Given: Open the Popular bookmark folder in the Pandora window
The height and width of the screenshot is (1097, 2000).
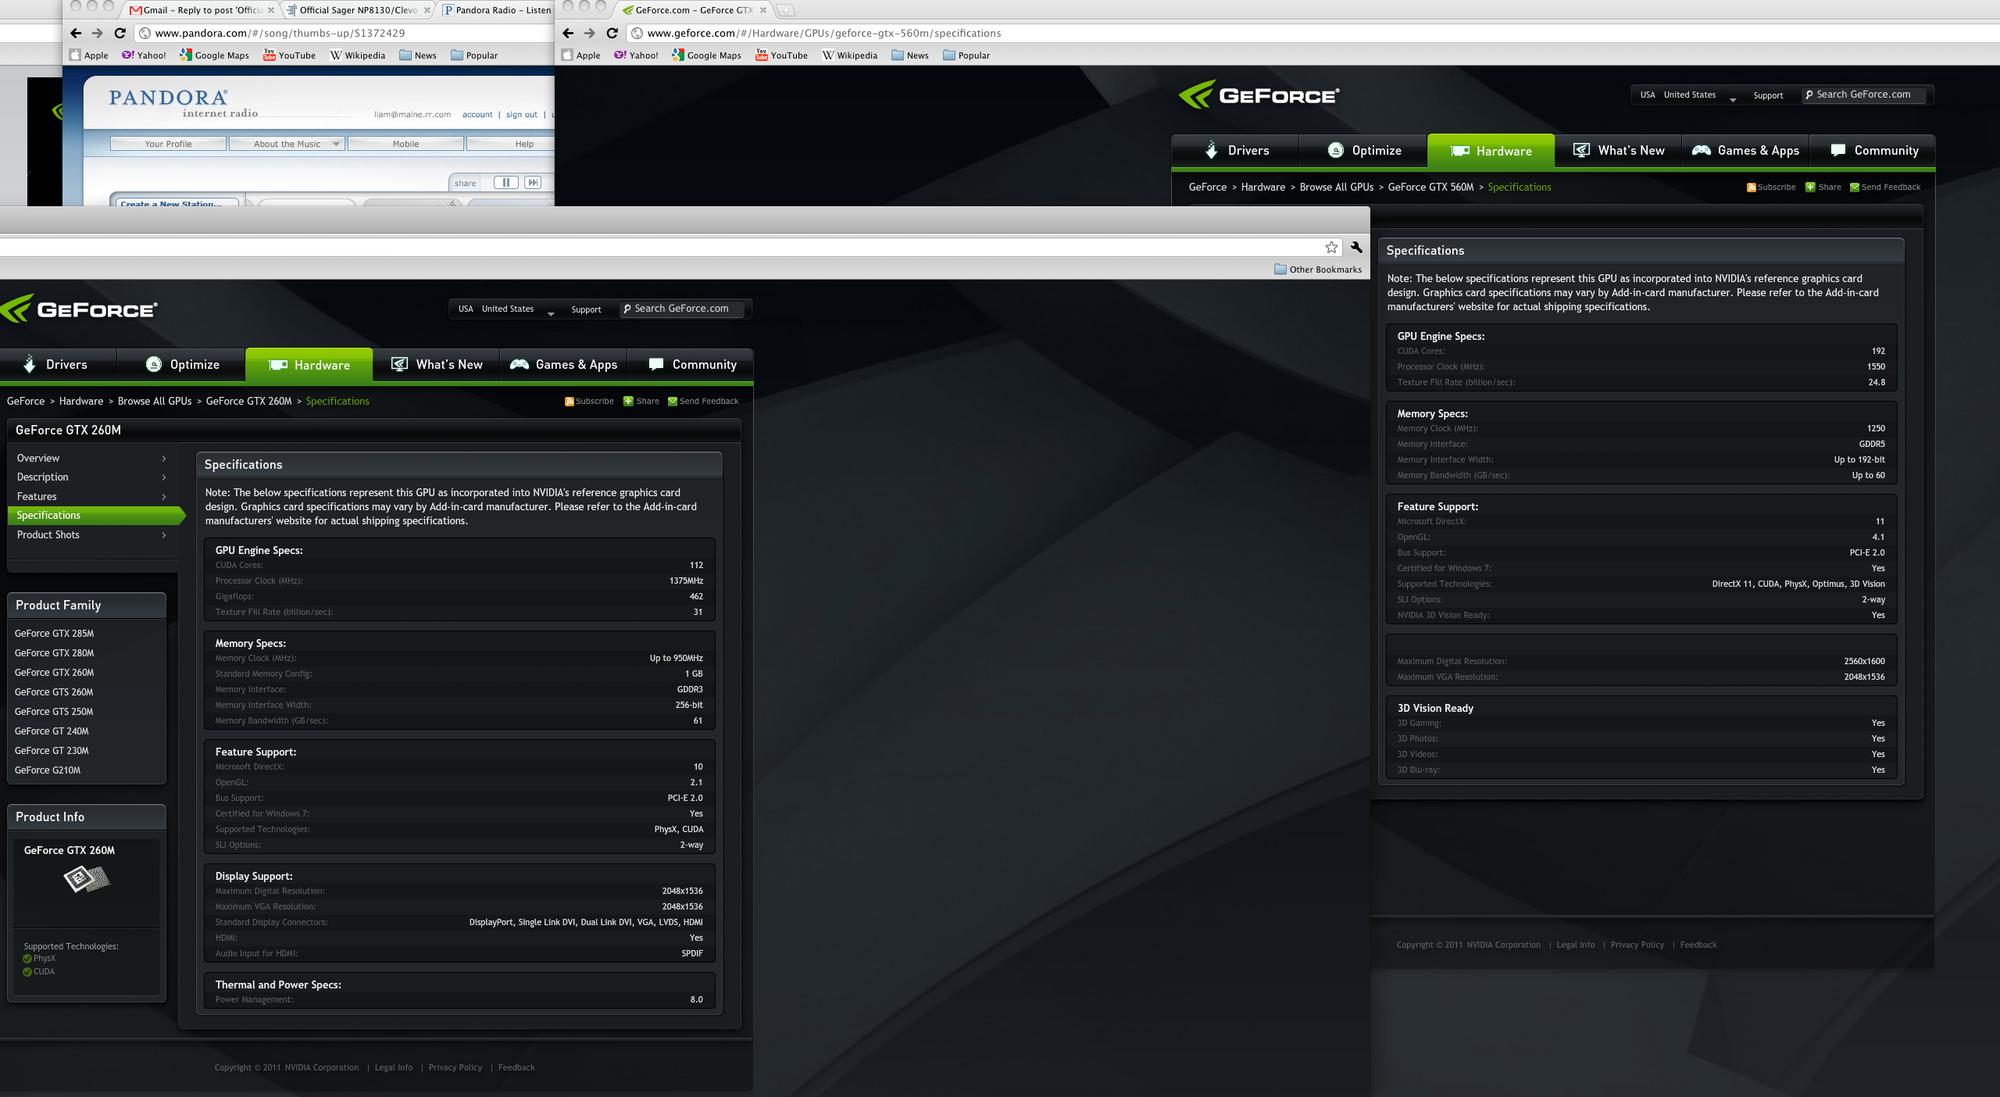Looking at the screenshot, I should tap(474, 55).
